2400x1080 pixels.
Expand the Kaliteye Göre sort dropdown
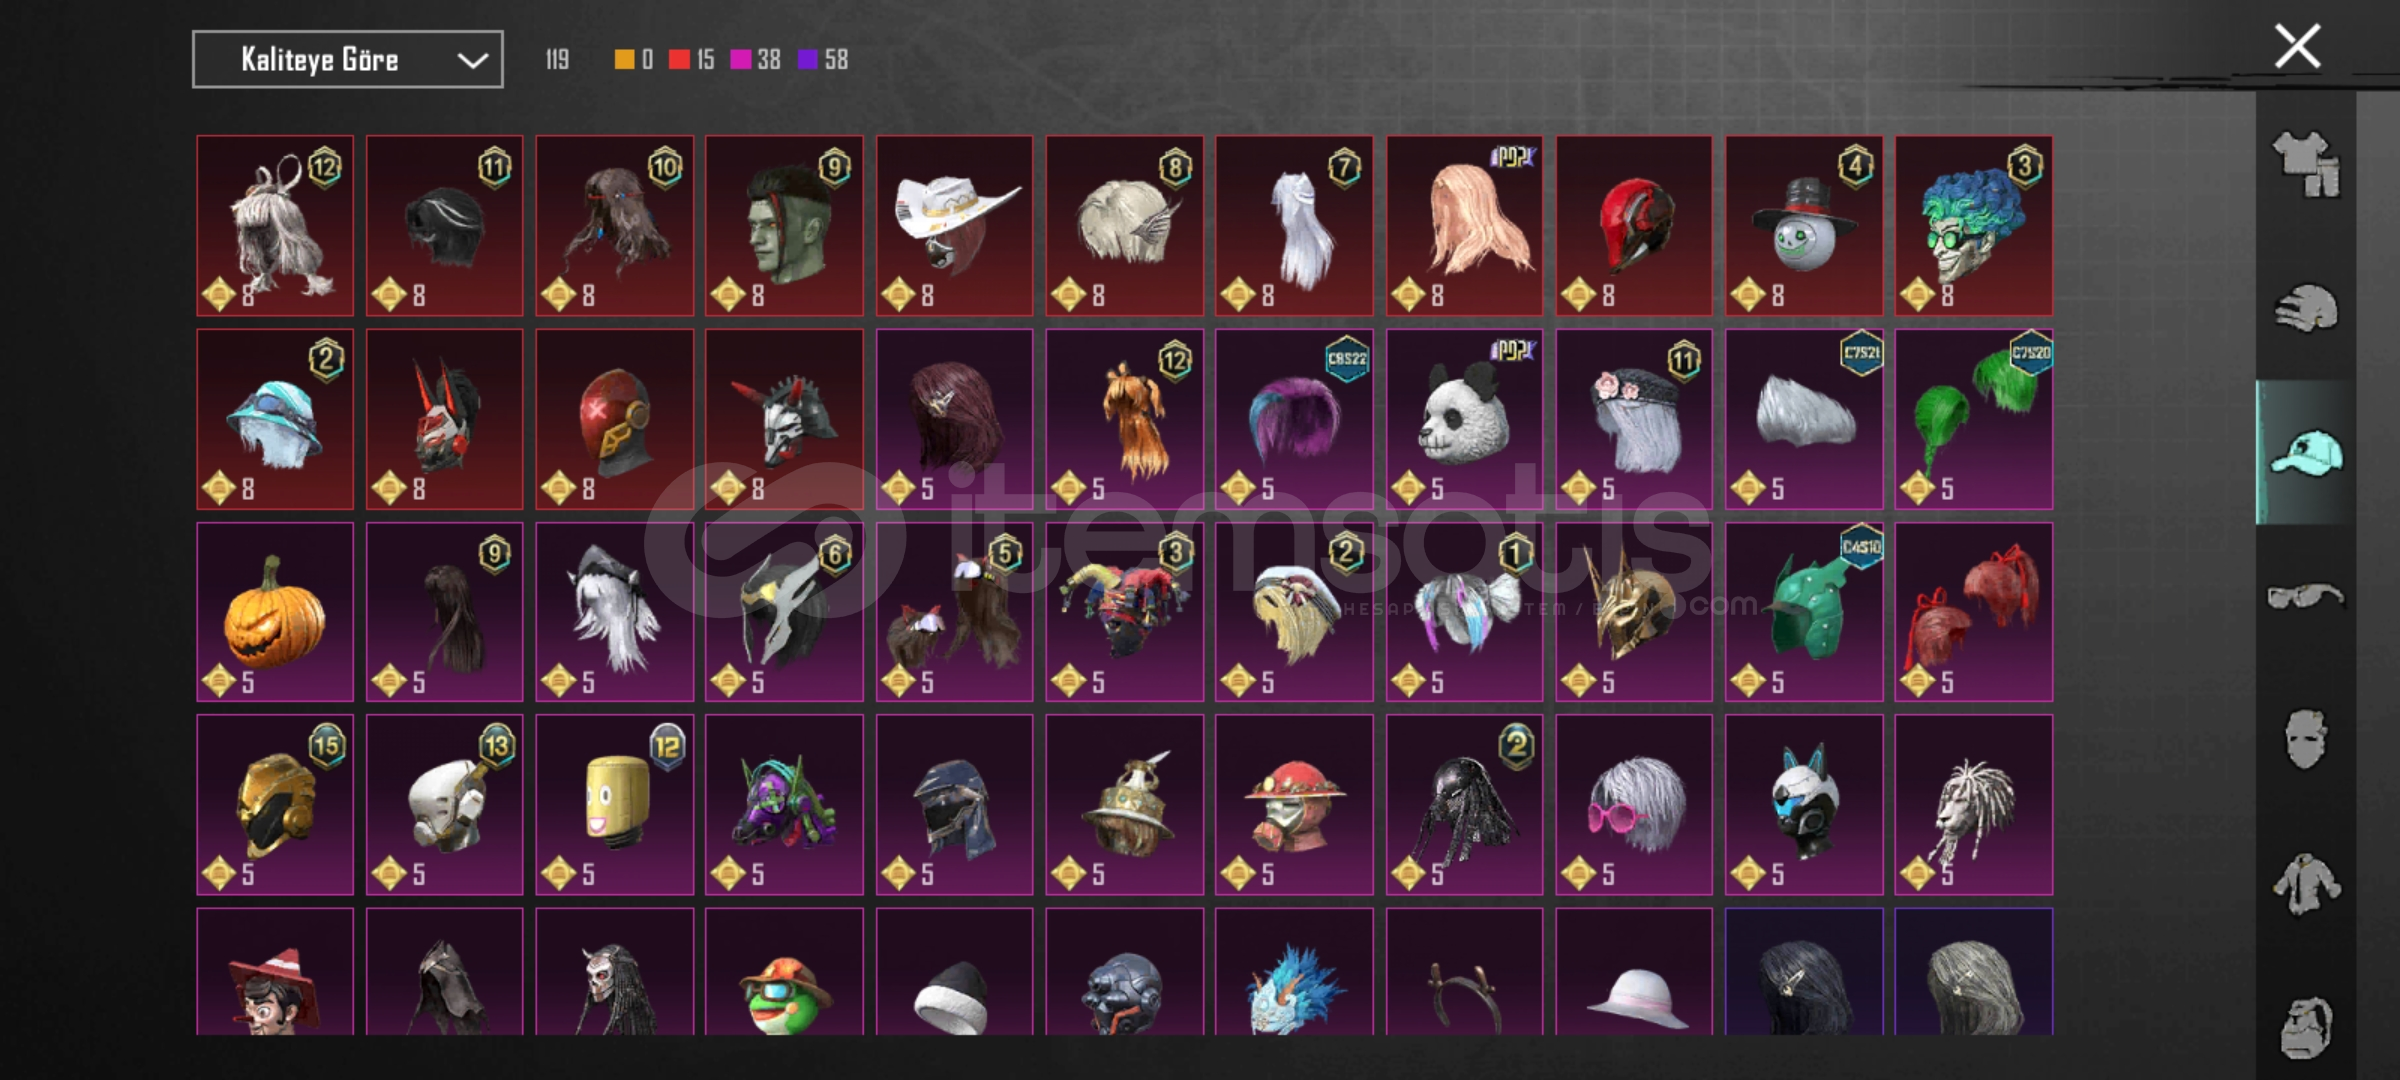pos(348,60)
